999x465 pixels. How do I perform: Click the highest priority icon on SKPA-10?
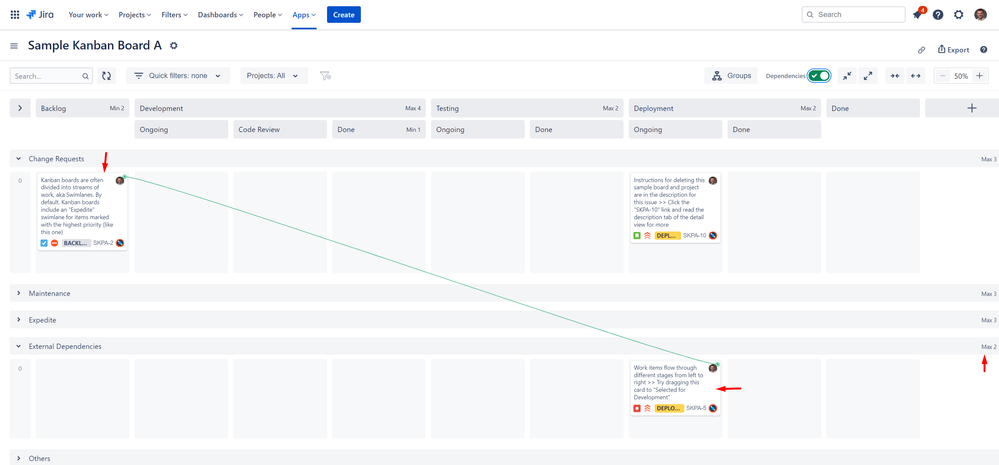[x=647, y=236]
